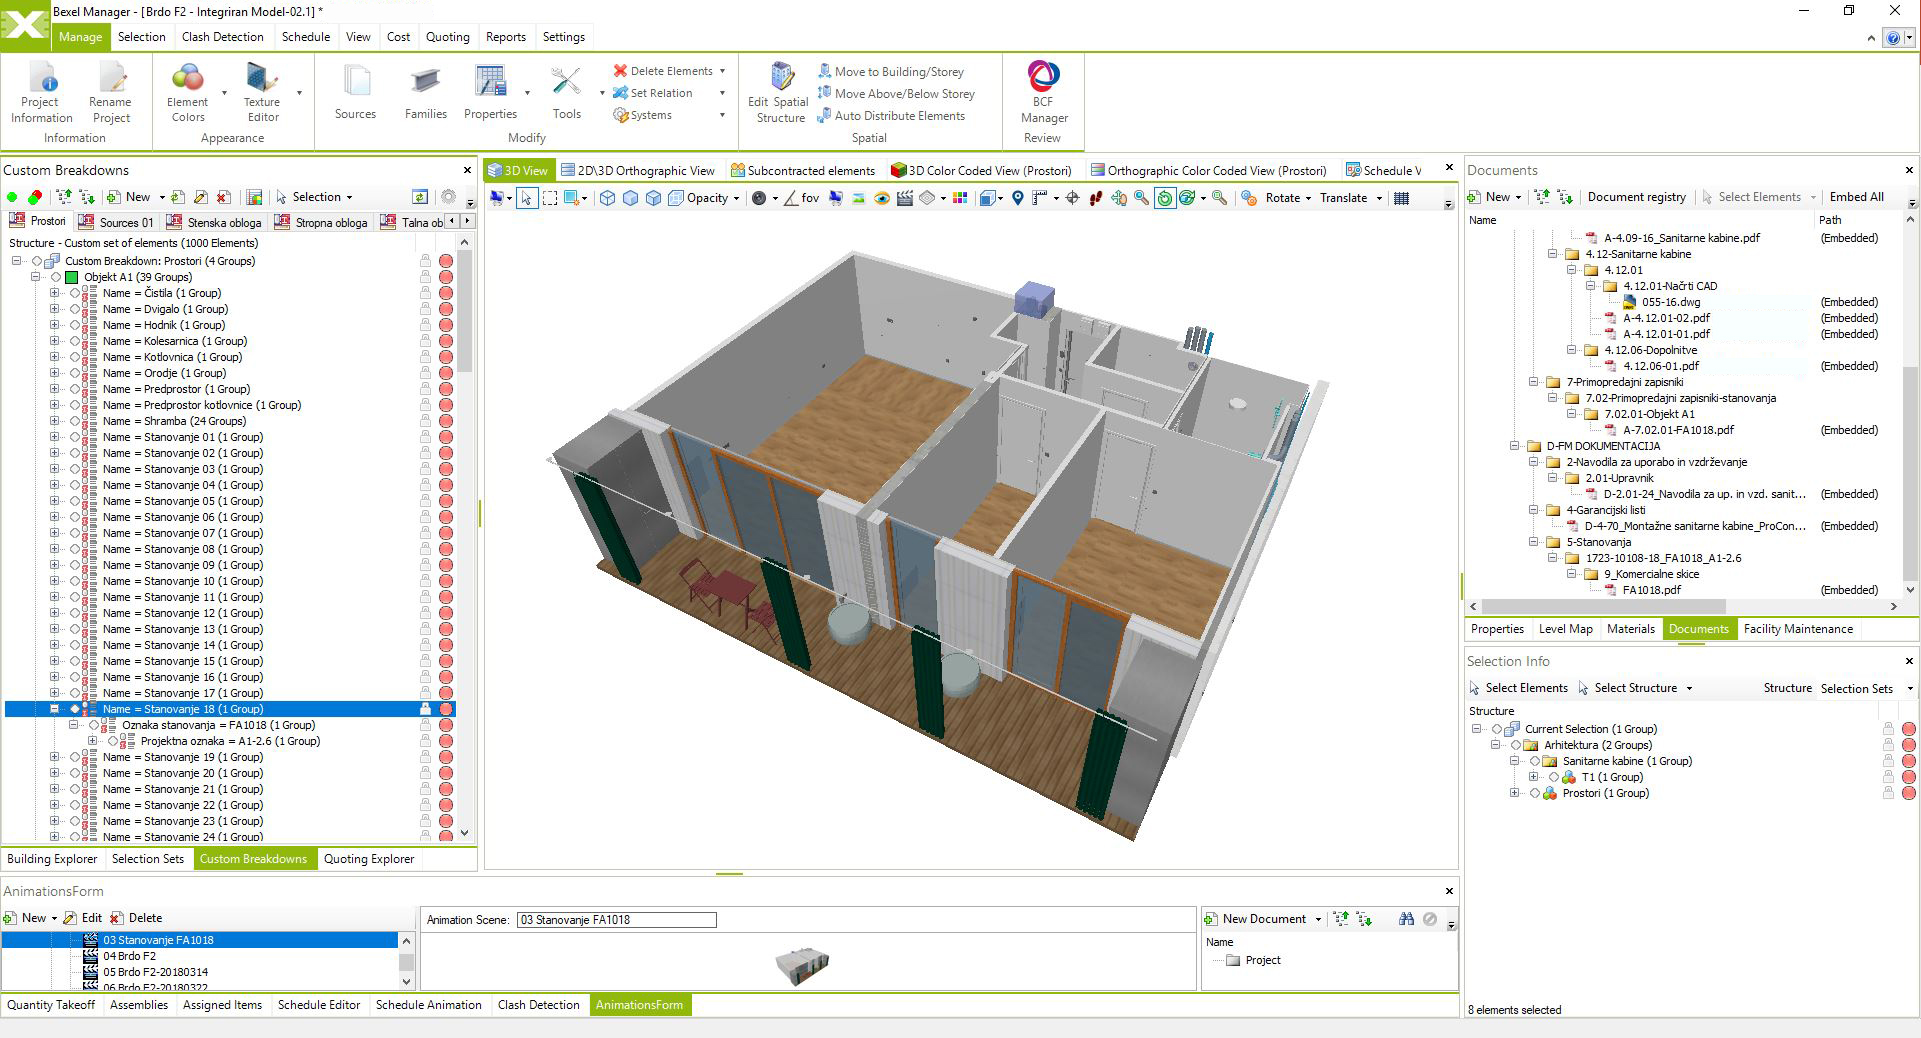Click green color swatch of Objekt A1
Screen dimensions: 1921x1038
[72, 277]
